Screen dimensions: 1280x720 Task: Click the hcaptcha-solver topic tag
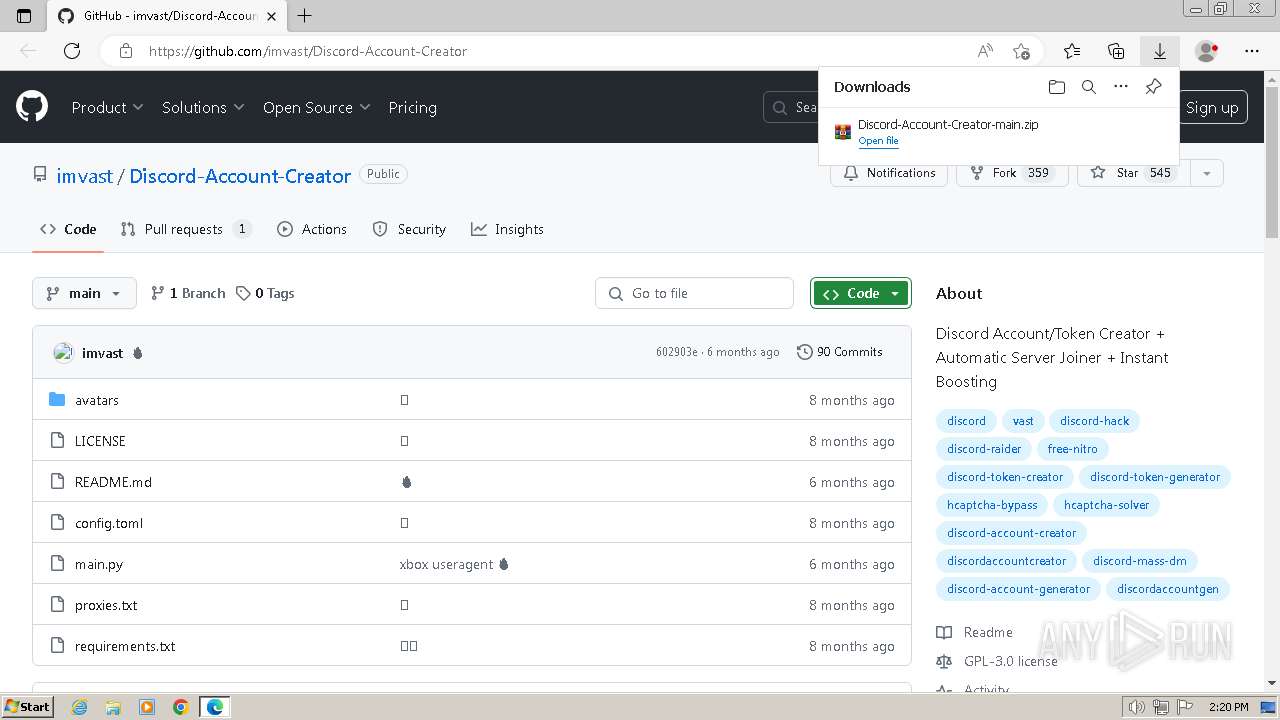tap(1106, 505)
